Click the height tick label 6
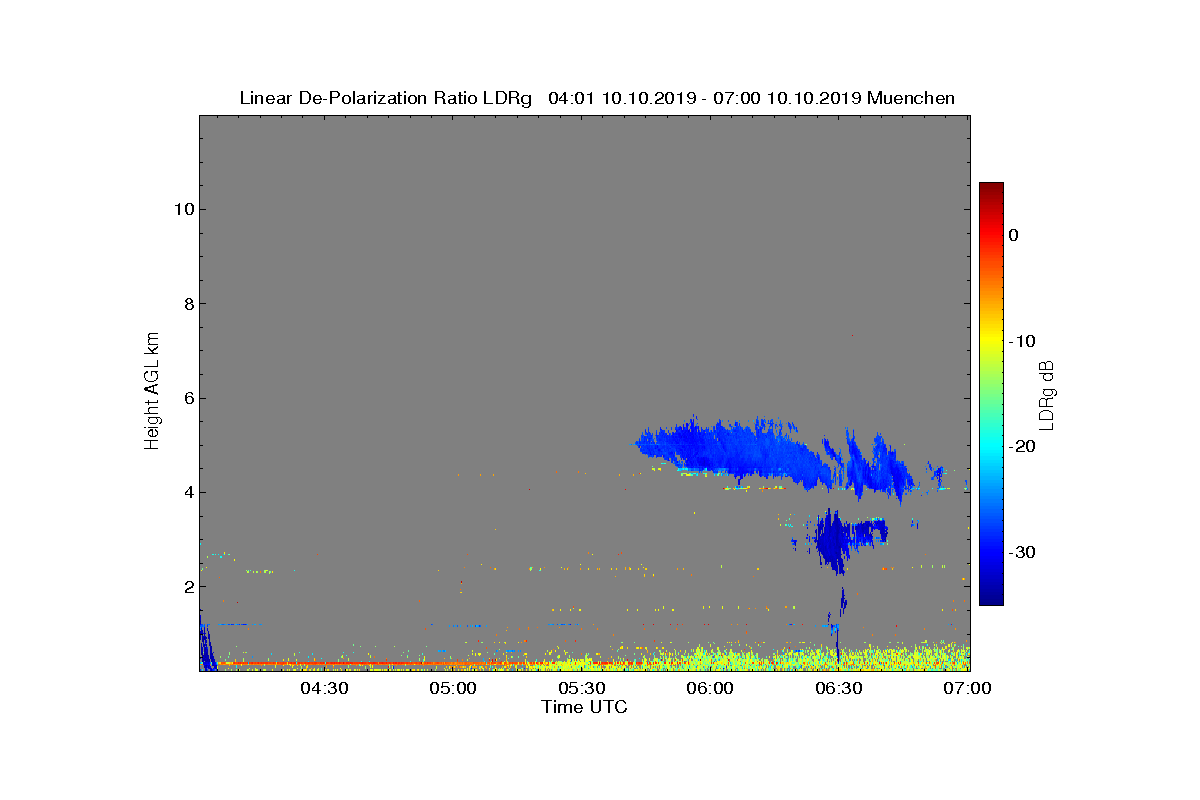 pos(187,398)
